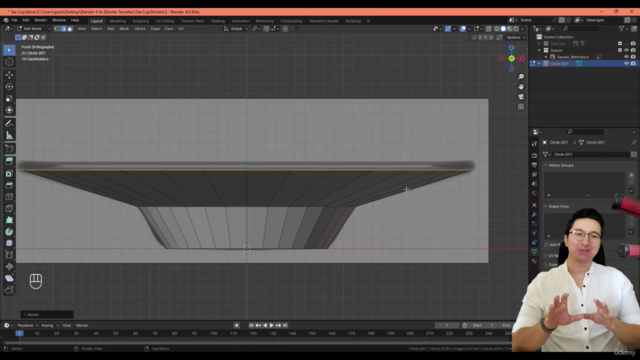Play the animation in timeline

(x=271, y=326)
